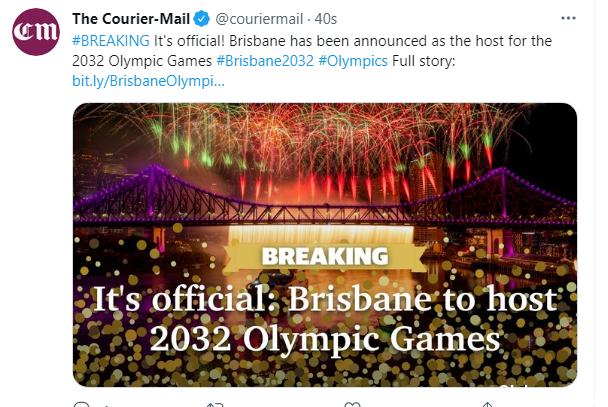Click the reply speech bubble icon
Viewport: 608px width, 407px height.
(81, 405)
